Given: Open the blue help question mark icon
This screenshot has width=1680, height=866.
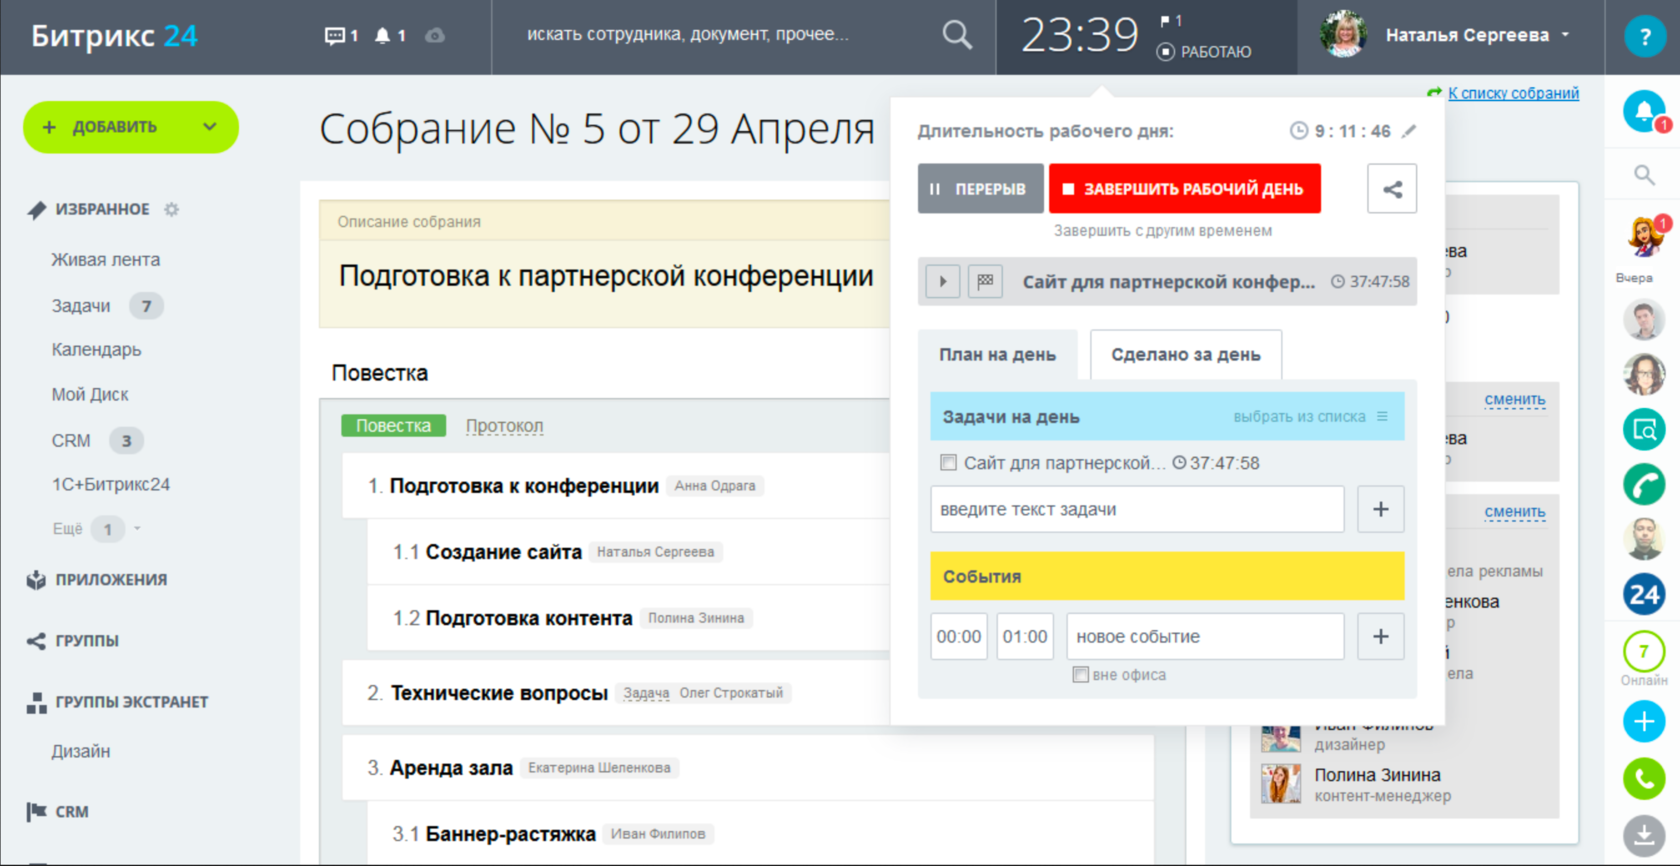Looking at the screenshot, I should (1644, 37).
